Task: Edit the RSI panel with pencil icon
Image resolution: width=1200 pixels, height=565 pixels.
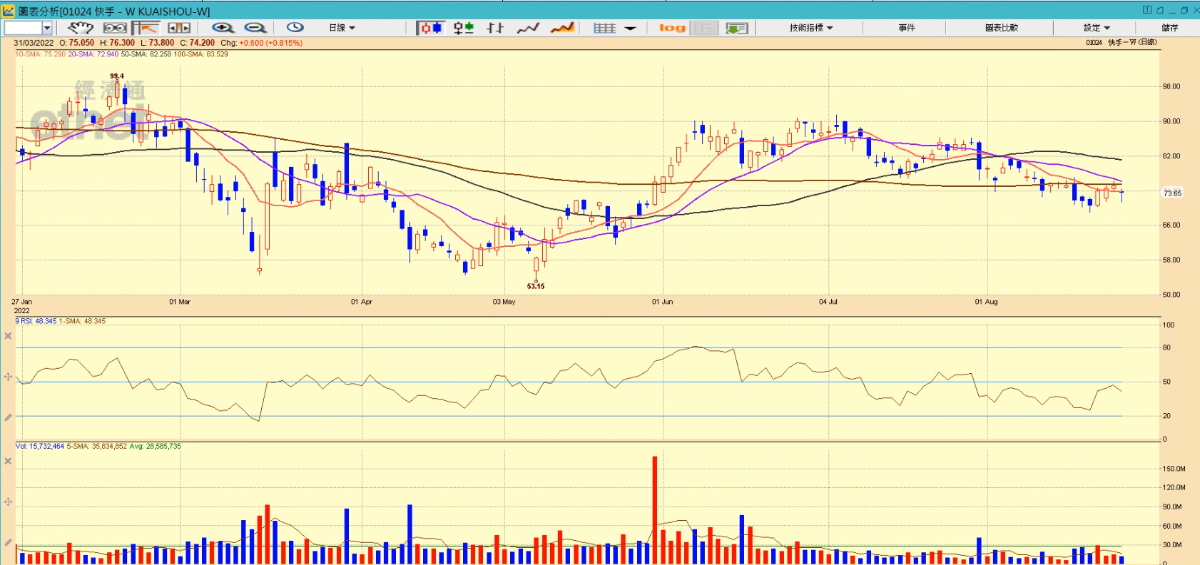Action: click(x=8, y=416)
